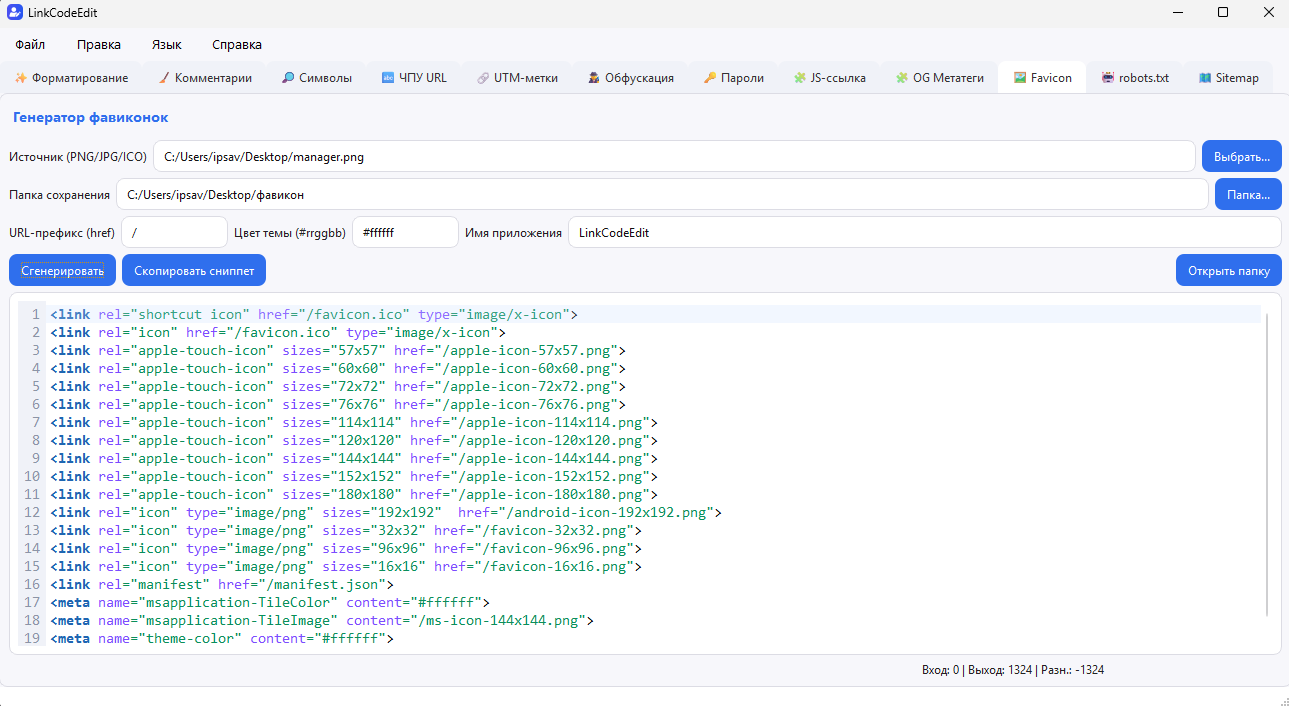1289x706 pixels.
Task: Click the apple-icon-114x114.png line
Action: pyautogui.click(x=354, y=422)
